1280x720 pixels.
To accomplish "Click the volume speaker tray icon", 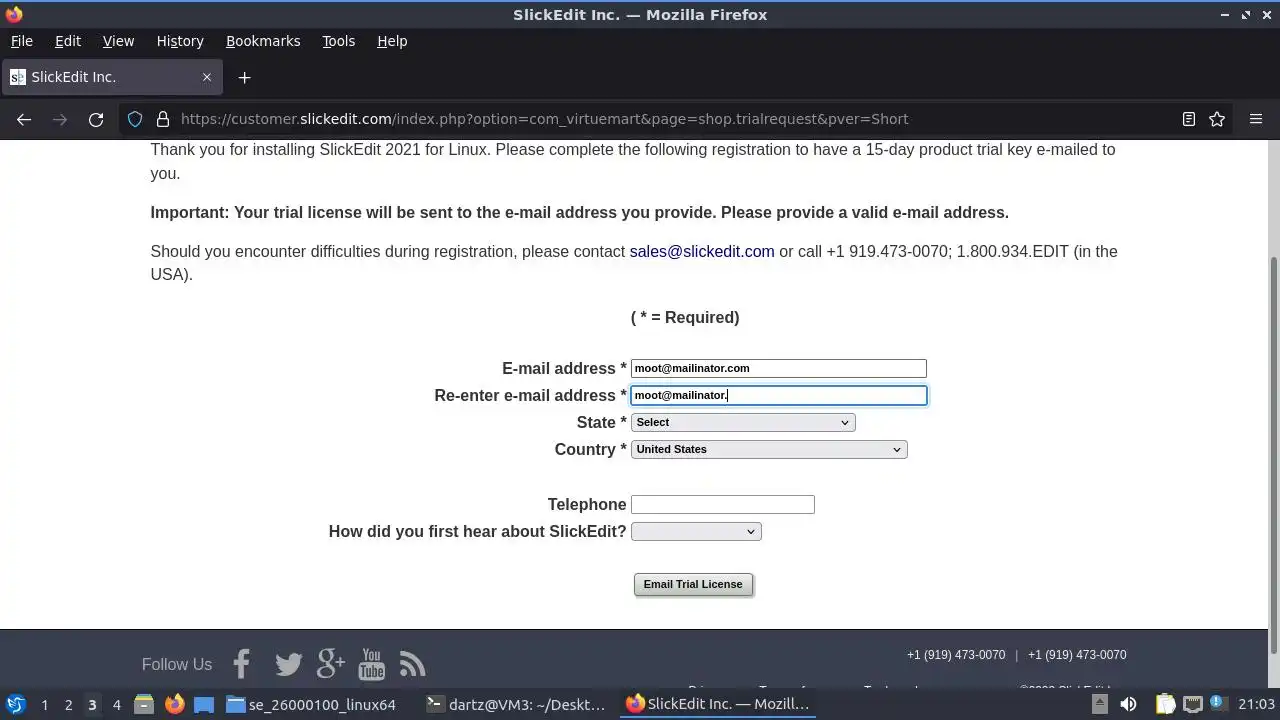I will [x=1128, y=705].
